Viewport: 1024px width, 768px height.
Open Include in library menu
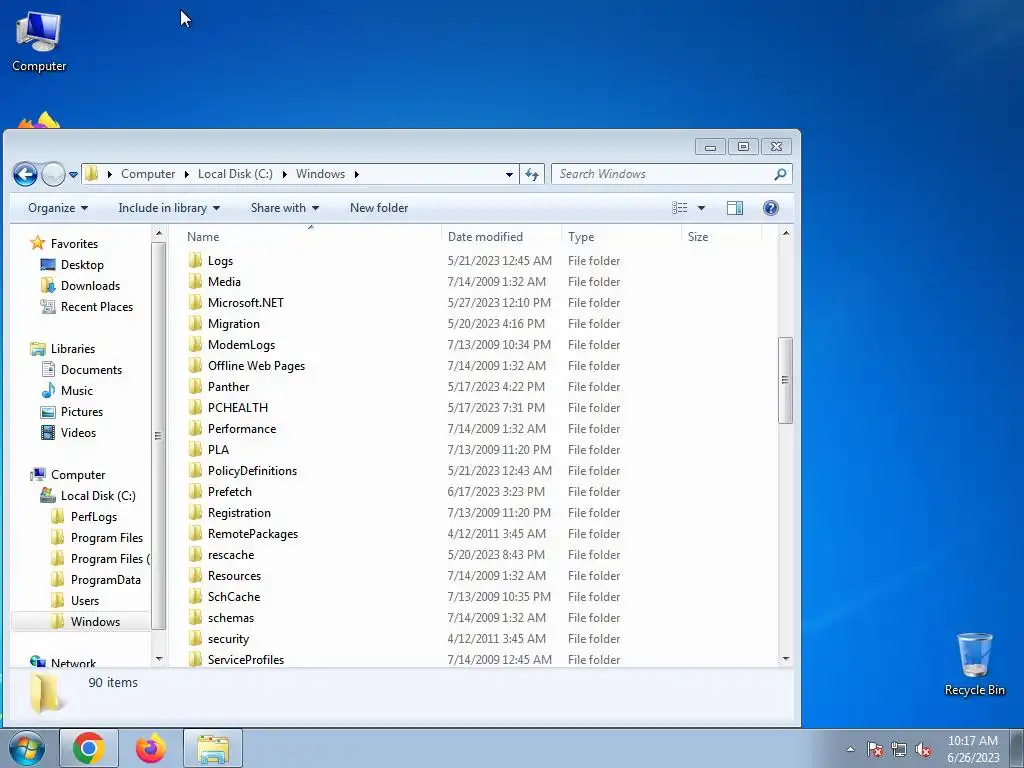click(169, 208)
